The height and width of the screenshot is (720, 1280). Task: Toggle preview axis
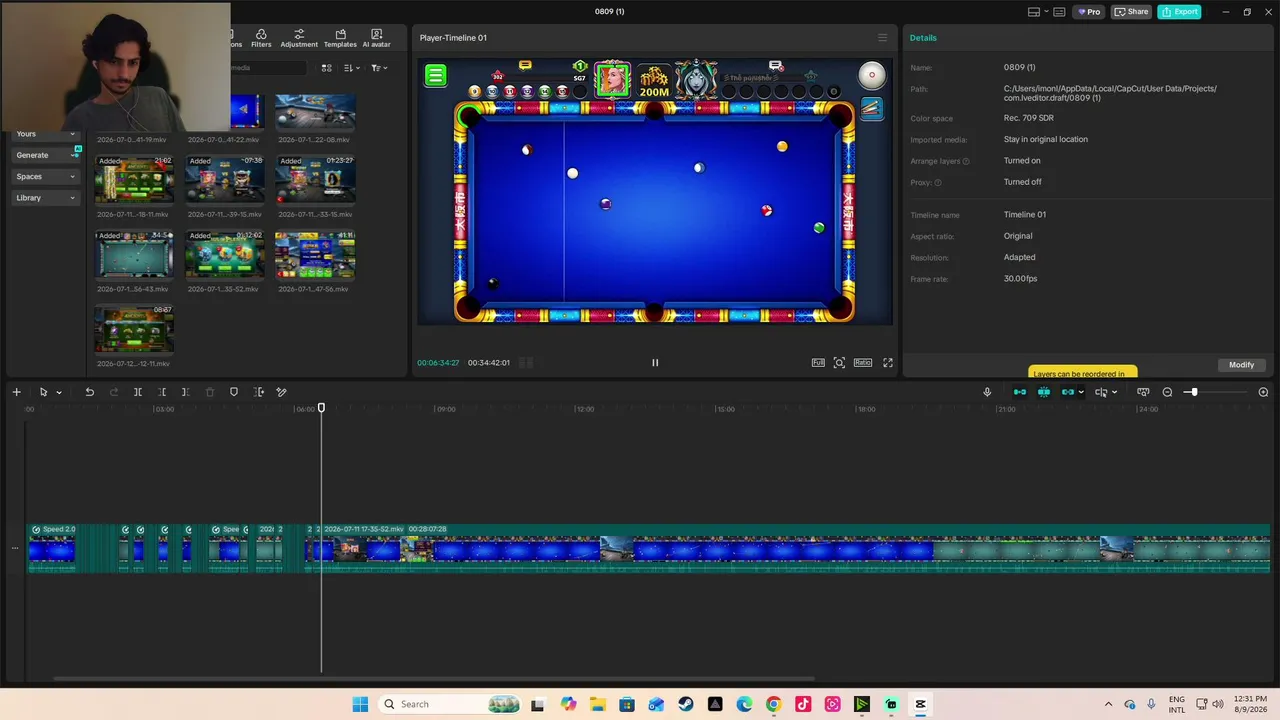[1101, 392]
